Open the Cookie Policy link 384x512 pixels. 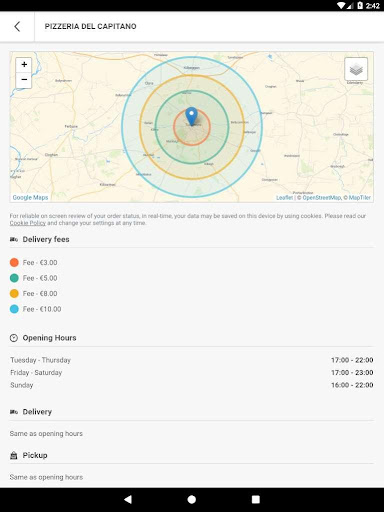click(x=28, y=223)
